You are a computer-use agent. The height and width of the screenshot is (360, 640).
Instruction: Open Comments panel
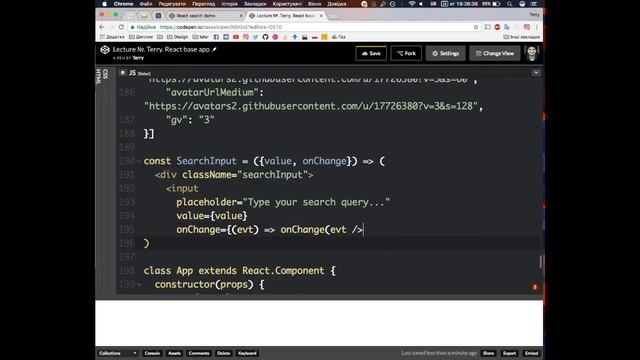(x=199, y=353)
